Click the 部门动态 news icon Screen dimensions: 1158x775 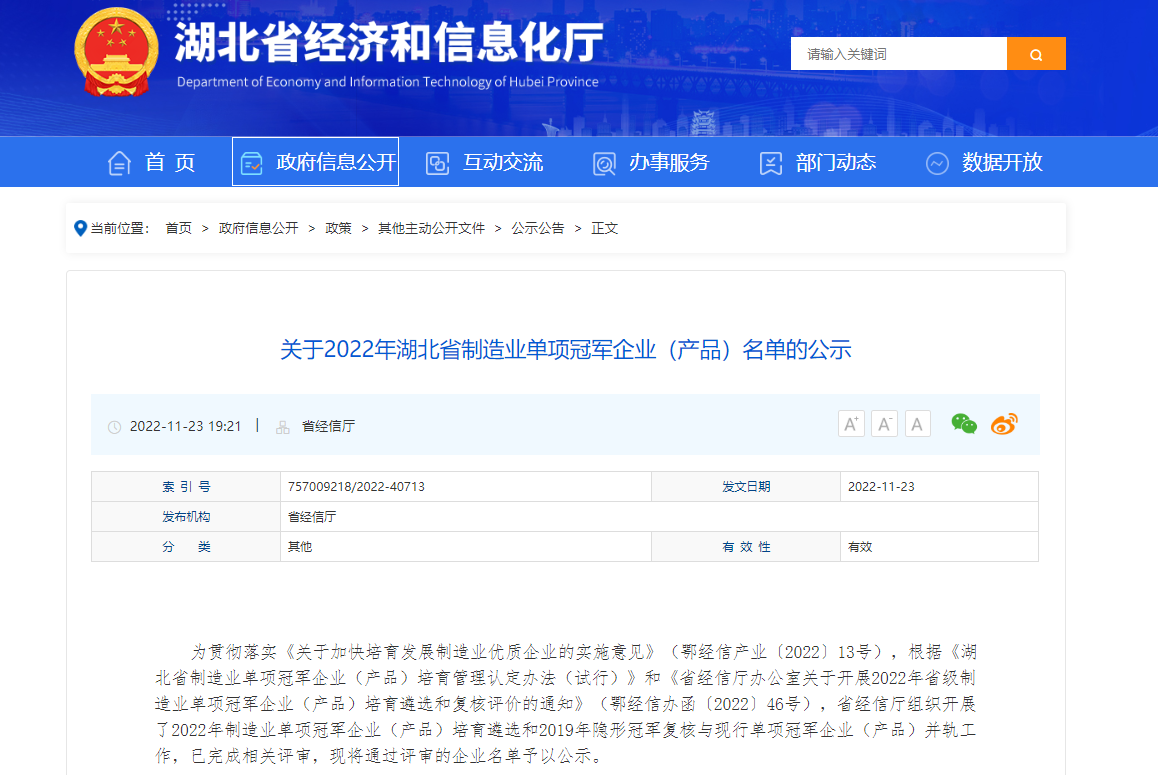(x=769, y=161)
